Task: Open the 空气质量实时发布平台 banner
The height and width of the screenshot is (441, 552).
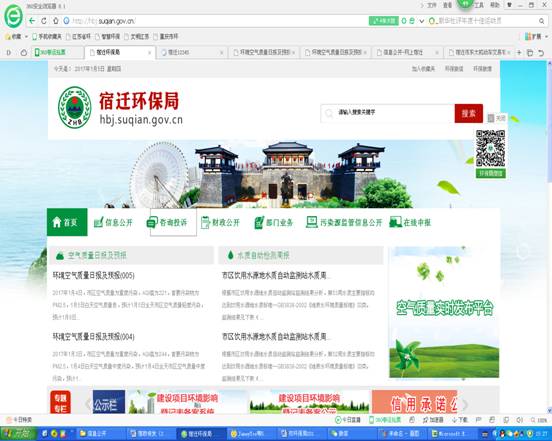Action: pos(444,312)
